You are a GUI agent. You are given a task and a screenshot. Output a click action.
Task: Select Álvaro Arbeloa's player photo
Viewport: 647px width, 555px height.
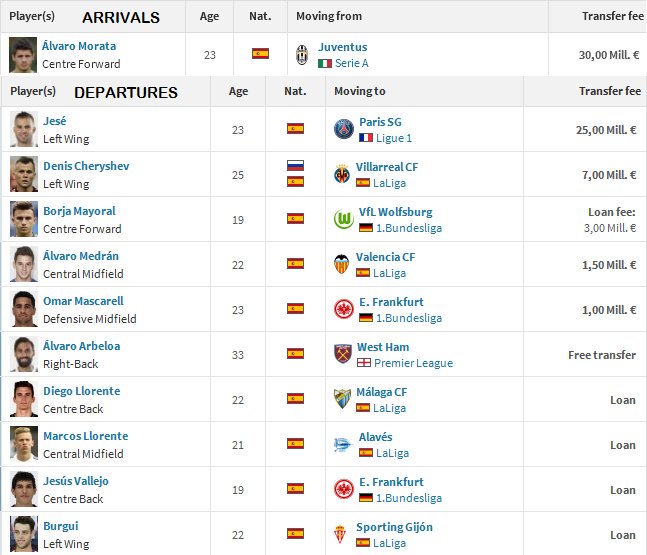[x=24, y=354]
